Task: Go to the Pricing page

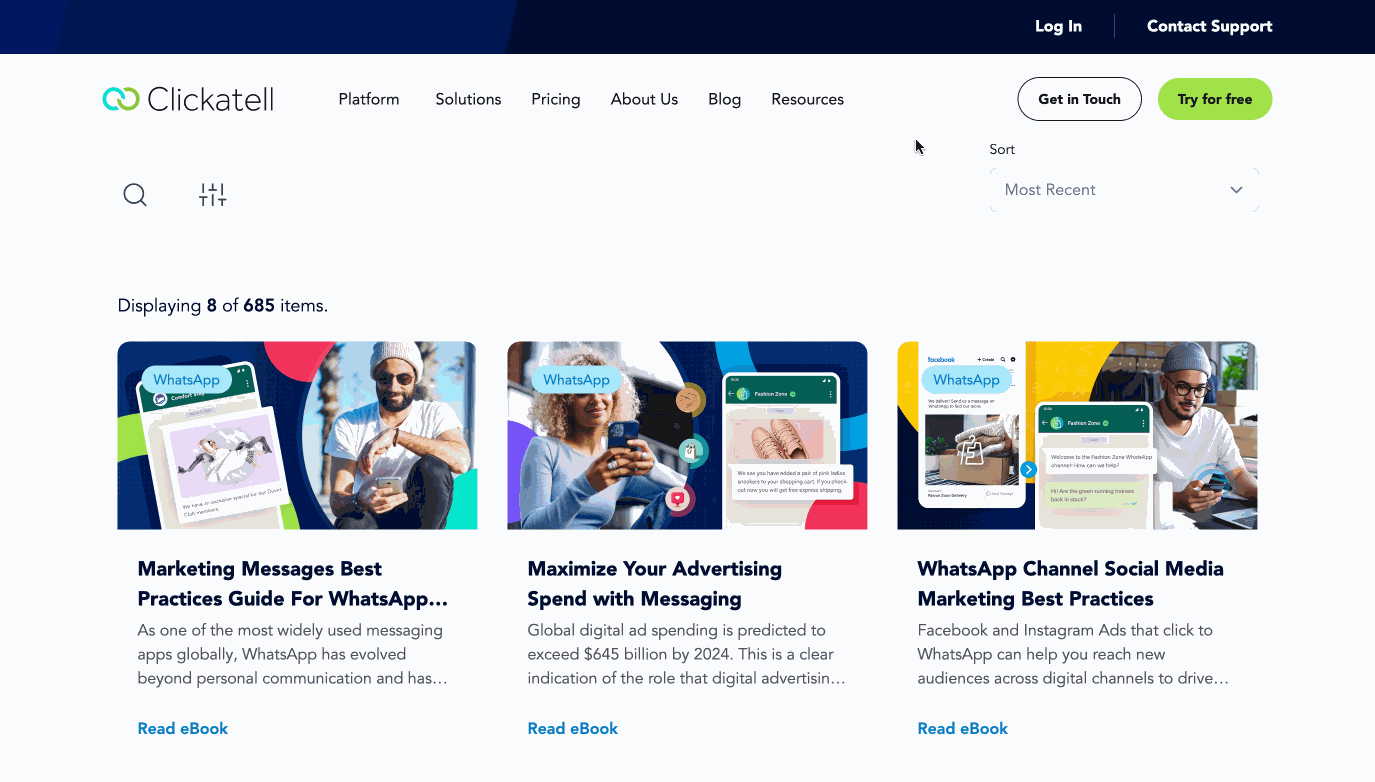Action: coord(556,99)
